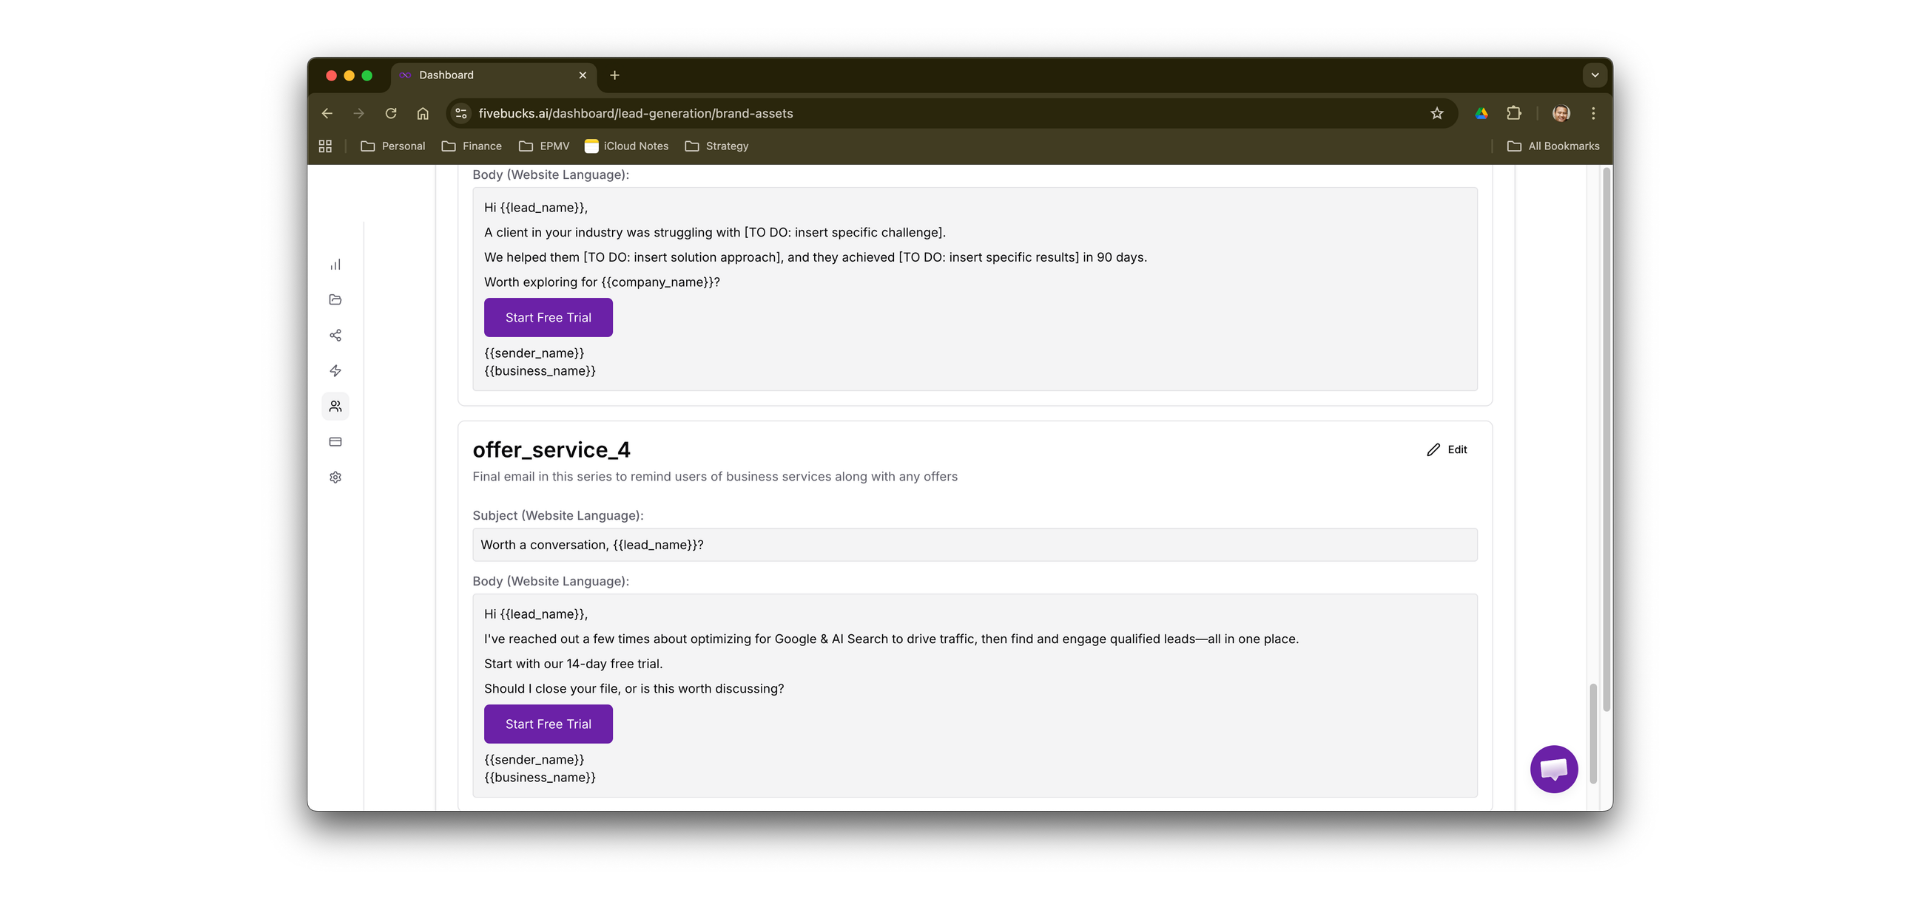Select the share icon in the sidebar

click(x=335, y=335)
